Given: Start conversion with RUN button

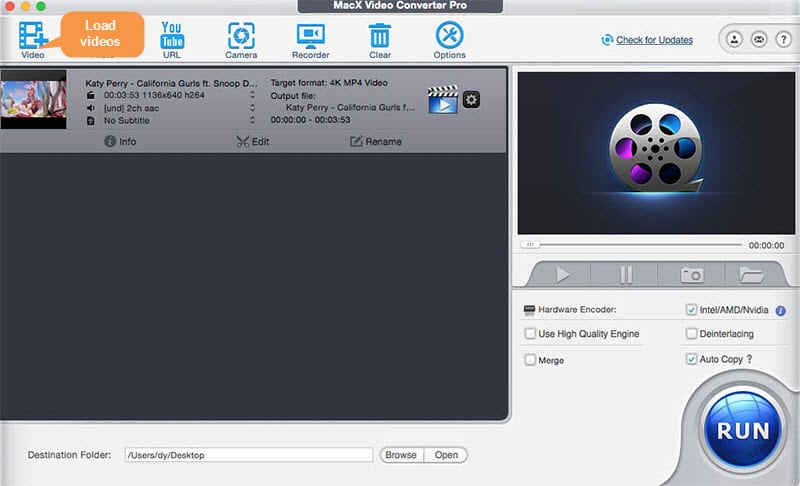Looking at the screenshot, I should click(743, 430).
